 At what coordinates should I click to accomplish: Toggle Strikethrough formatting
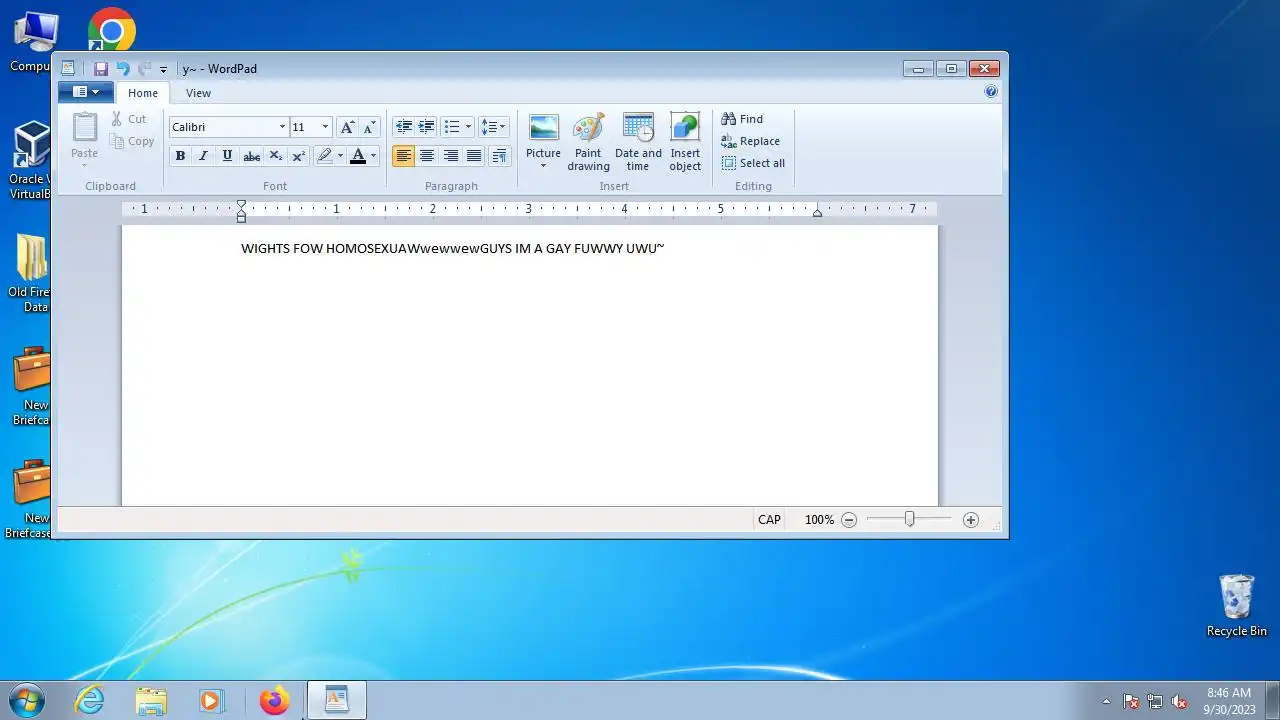click(x=251, y=156)
